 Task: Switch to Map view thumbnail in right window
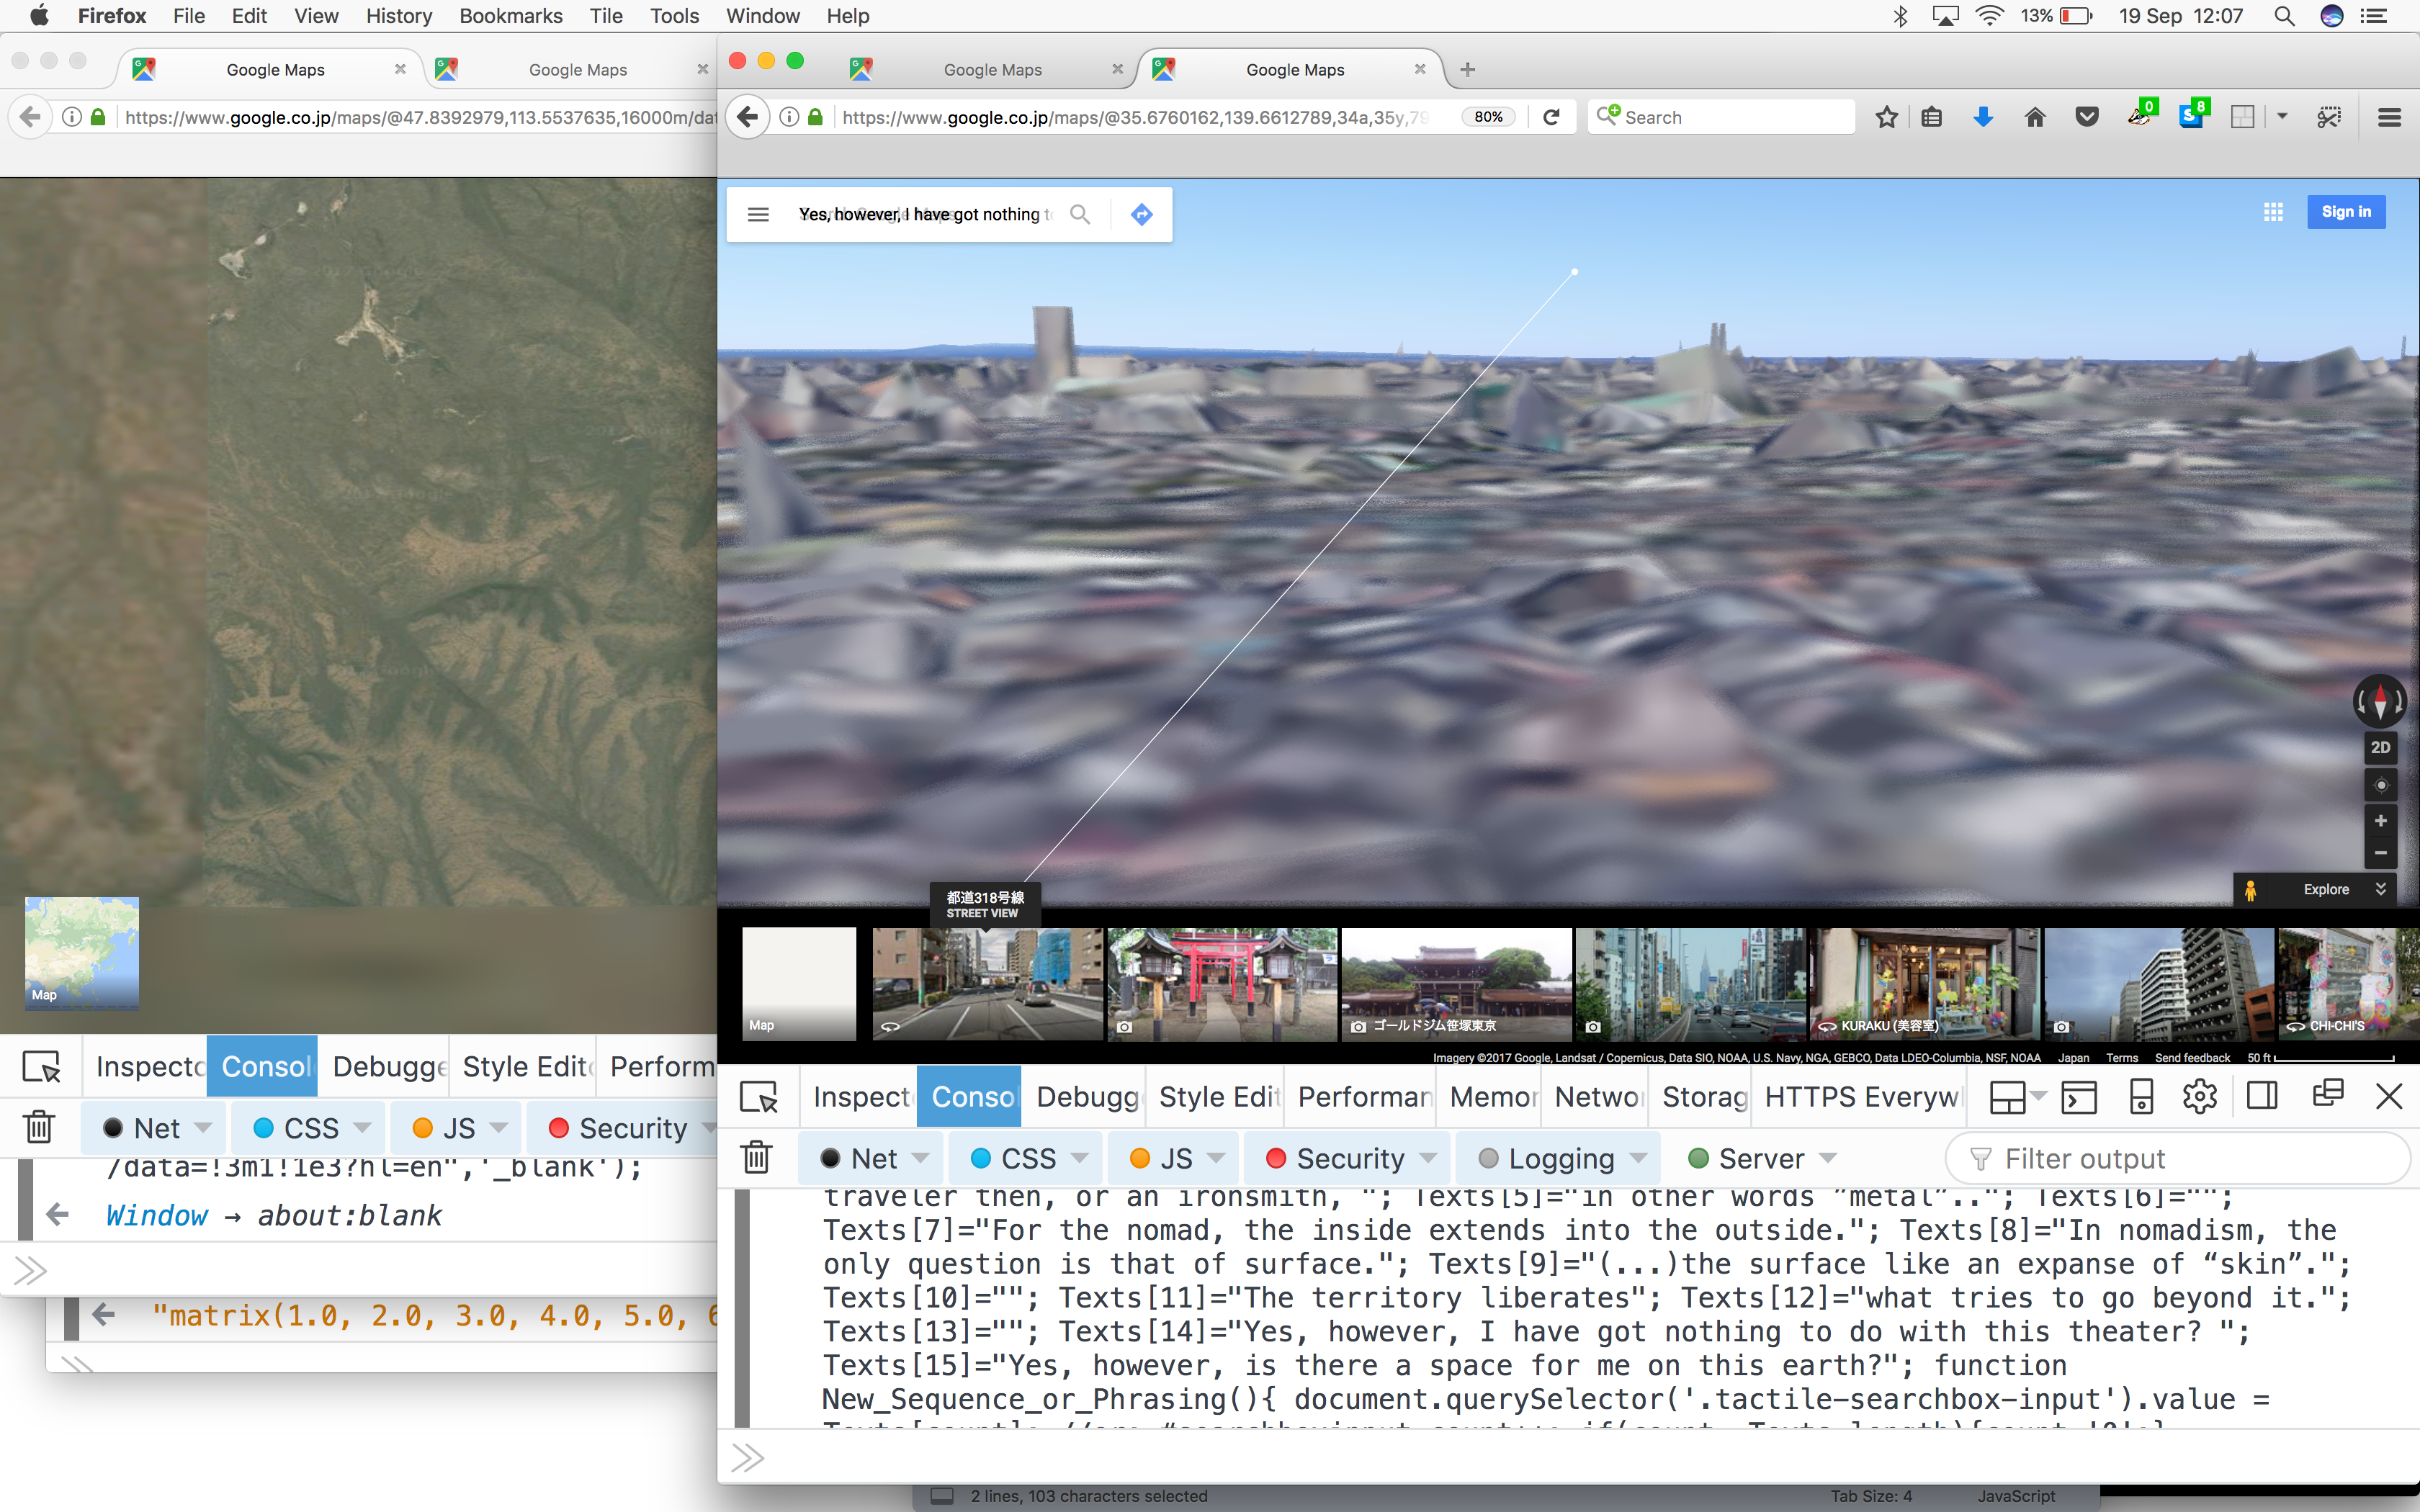(x=799, y=984)
